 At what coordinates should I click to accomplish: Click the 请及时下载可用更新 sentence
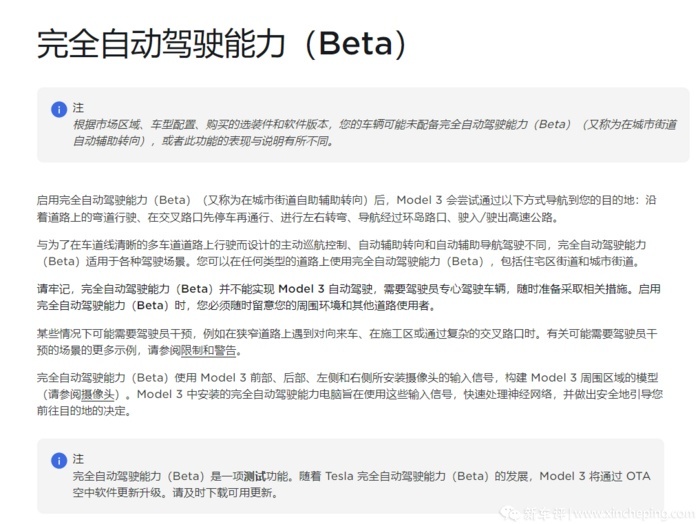point(224,493)
